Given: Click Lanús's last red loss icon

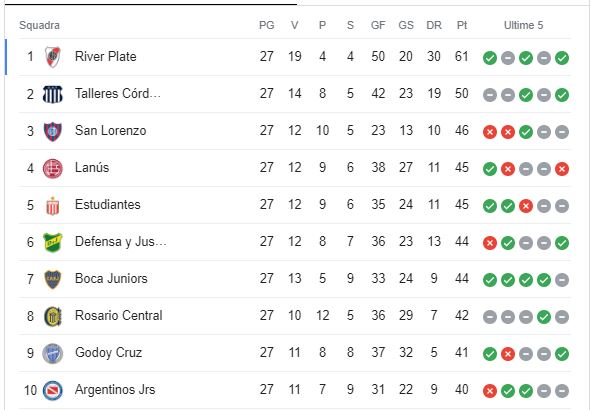Looking at the screenshot, I should (x=562, y=169).
